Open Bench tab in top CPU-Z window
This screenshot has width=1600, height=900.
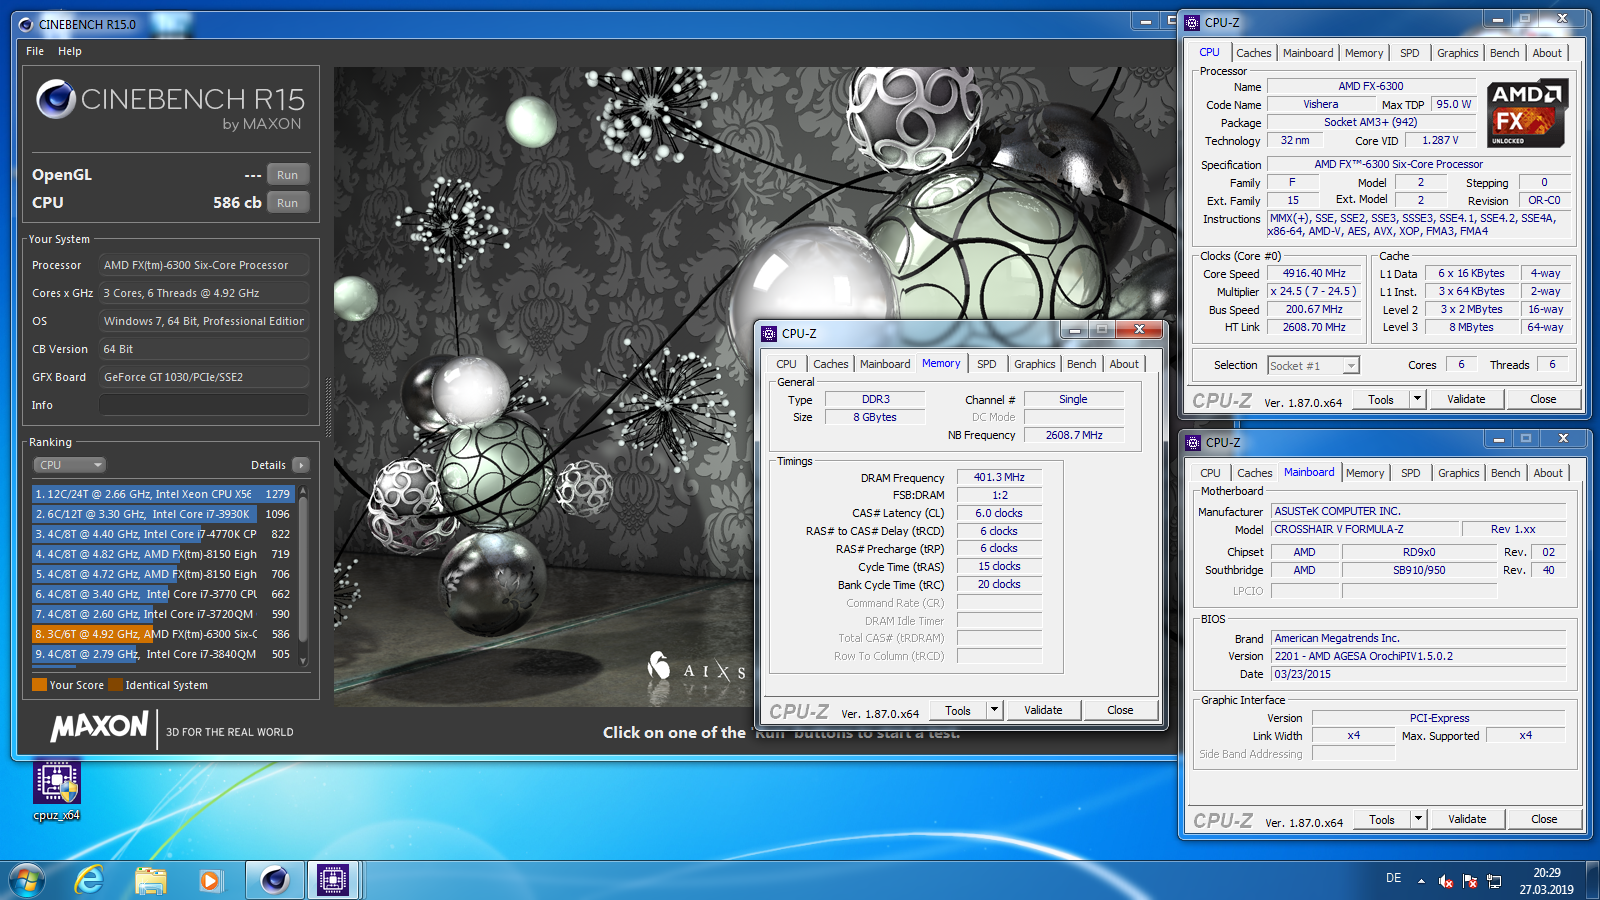coord(1504,53)
